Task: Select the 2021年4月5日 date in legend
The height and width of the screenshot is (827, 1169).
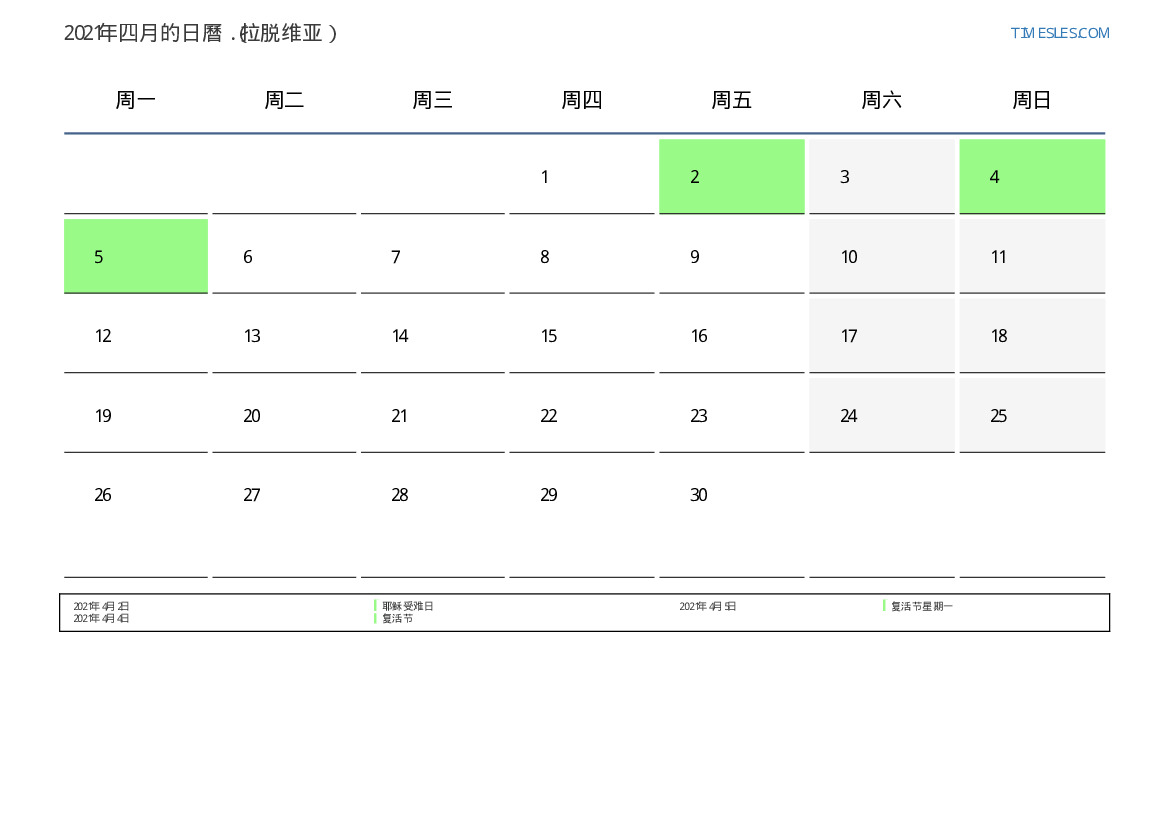Action: pos(708,606)
